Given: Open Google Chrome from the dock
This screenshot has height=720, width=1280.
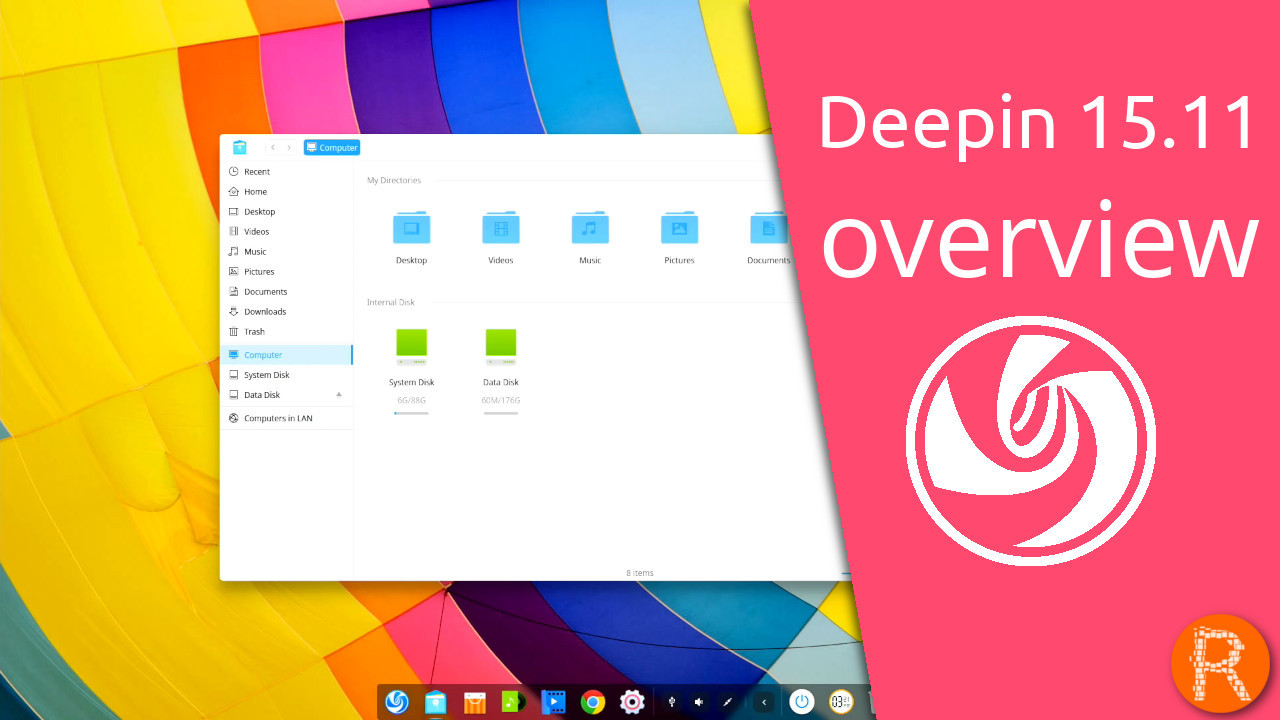Looking at the screenshot, I should [593, 702].
